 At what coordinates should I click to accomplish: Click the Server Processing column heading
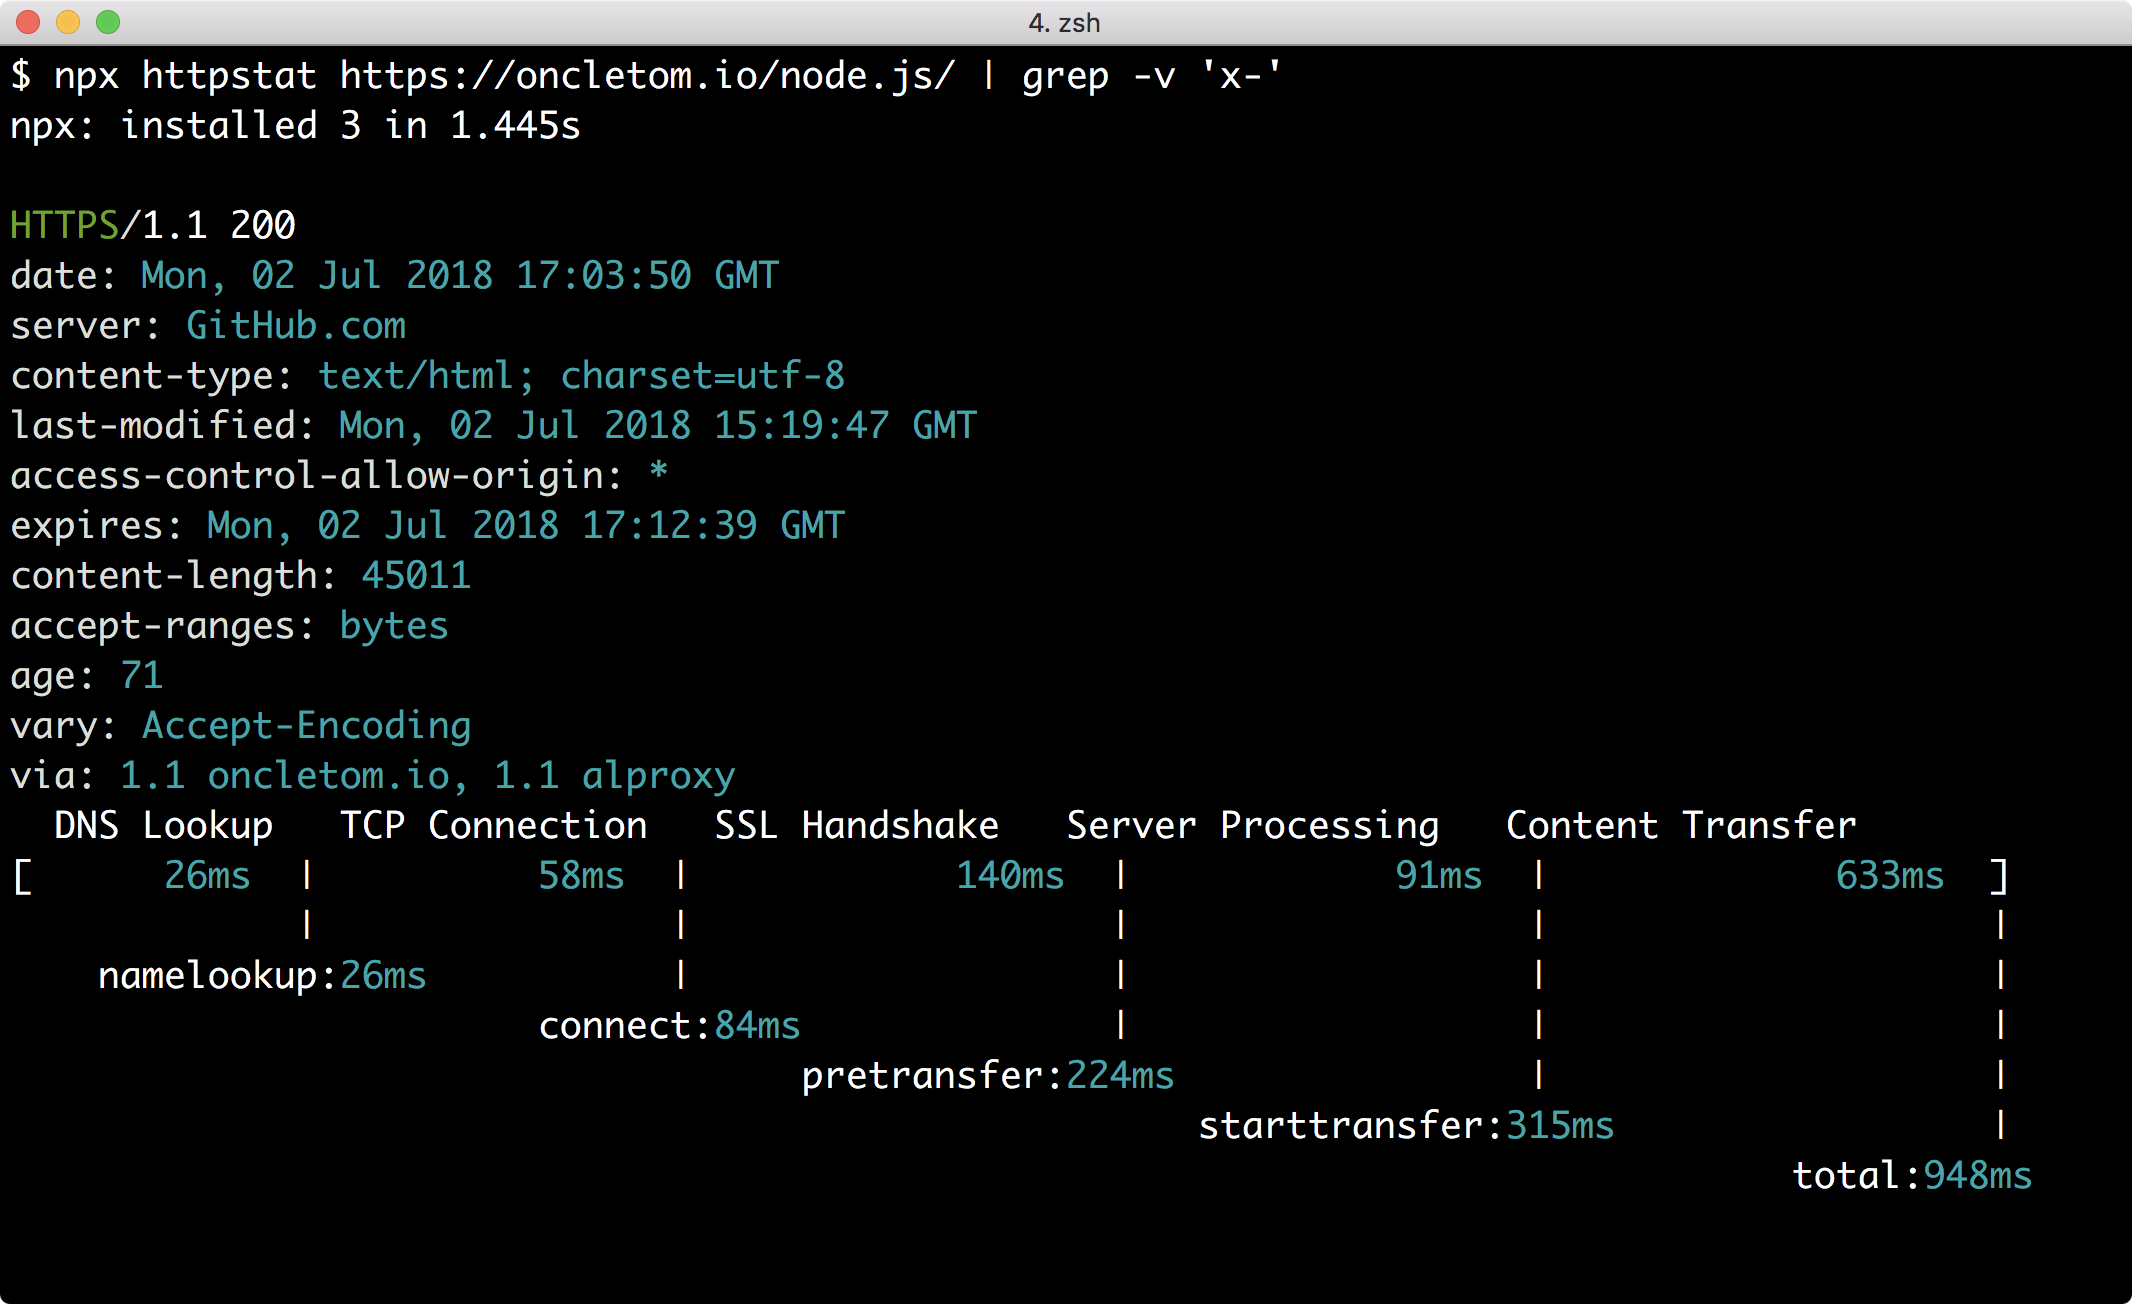[x=1252, y=826]
